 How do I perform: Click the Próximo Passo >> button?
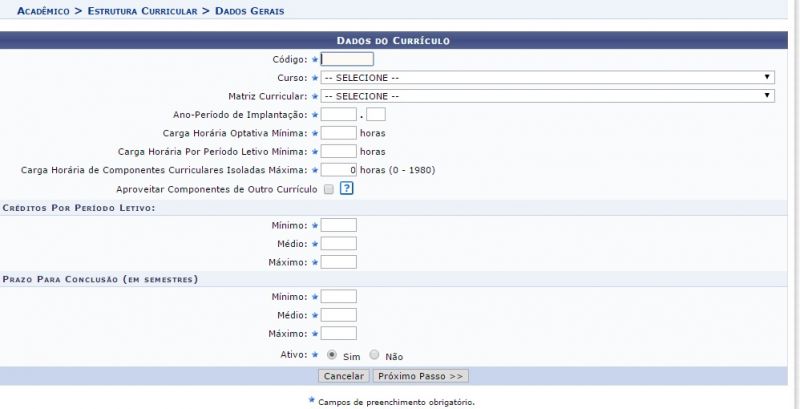pos(420,376)
